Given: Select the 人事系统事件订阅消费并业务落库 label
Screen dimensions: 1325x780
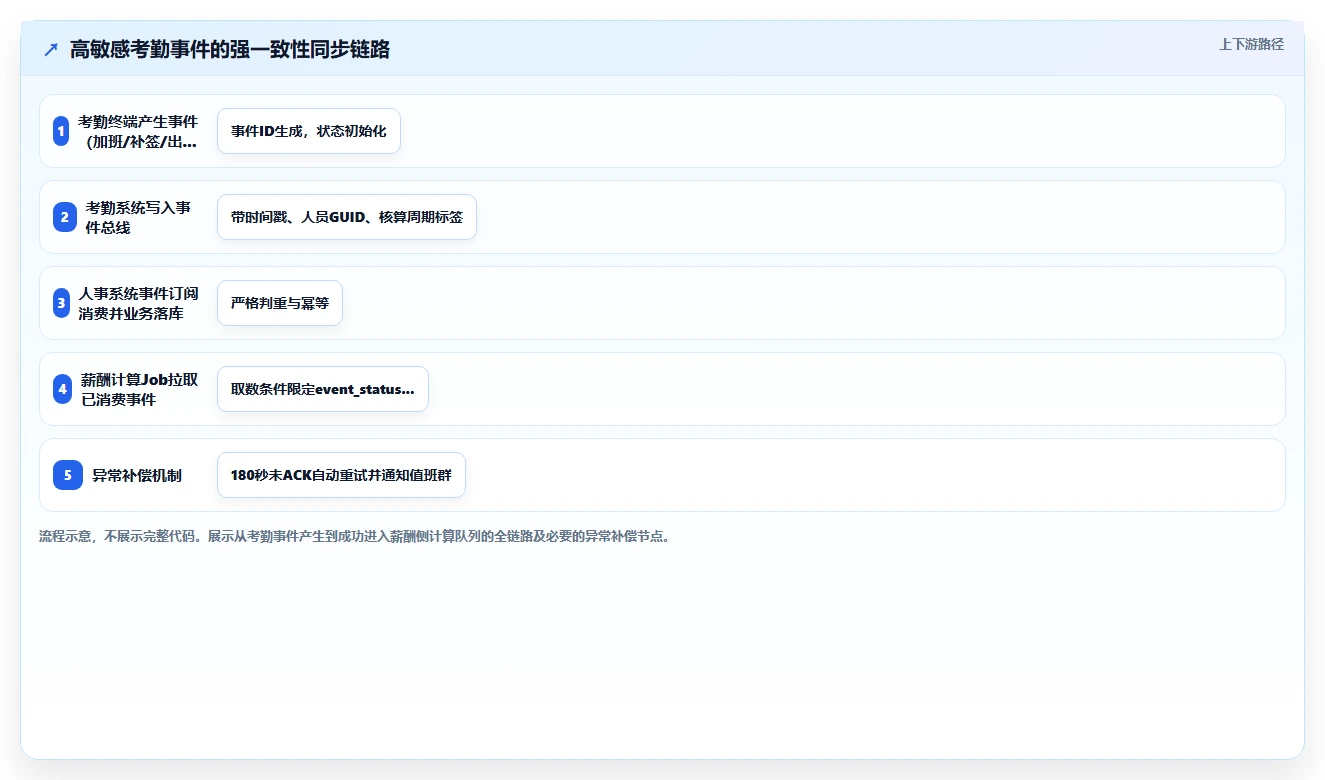Looking at the screenshot, I should coord(138,303).
